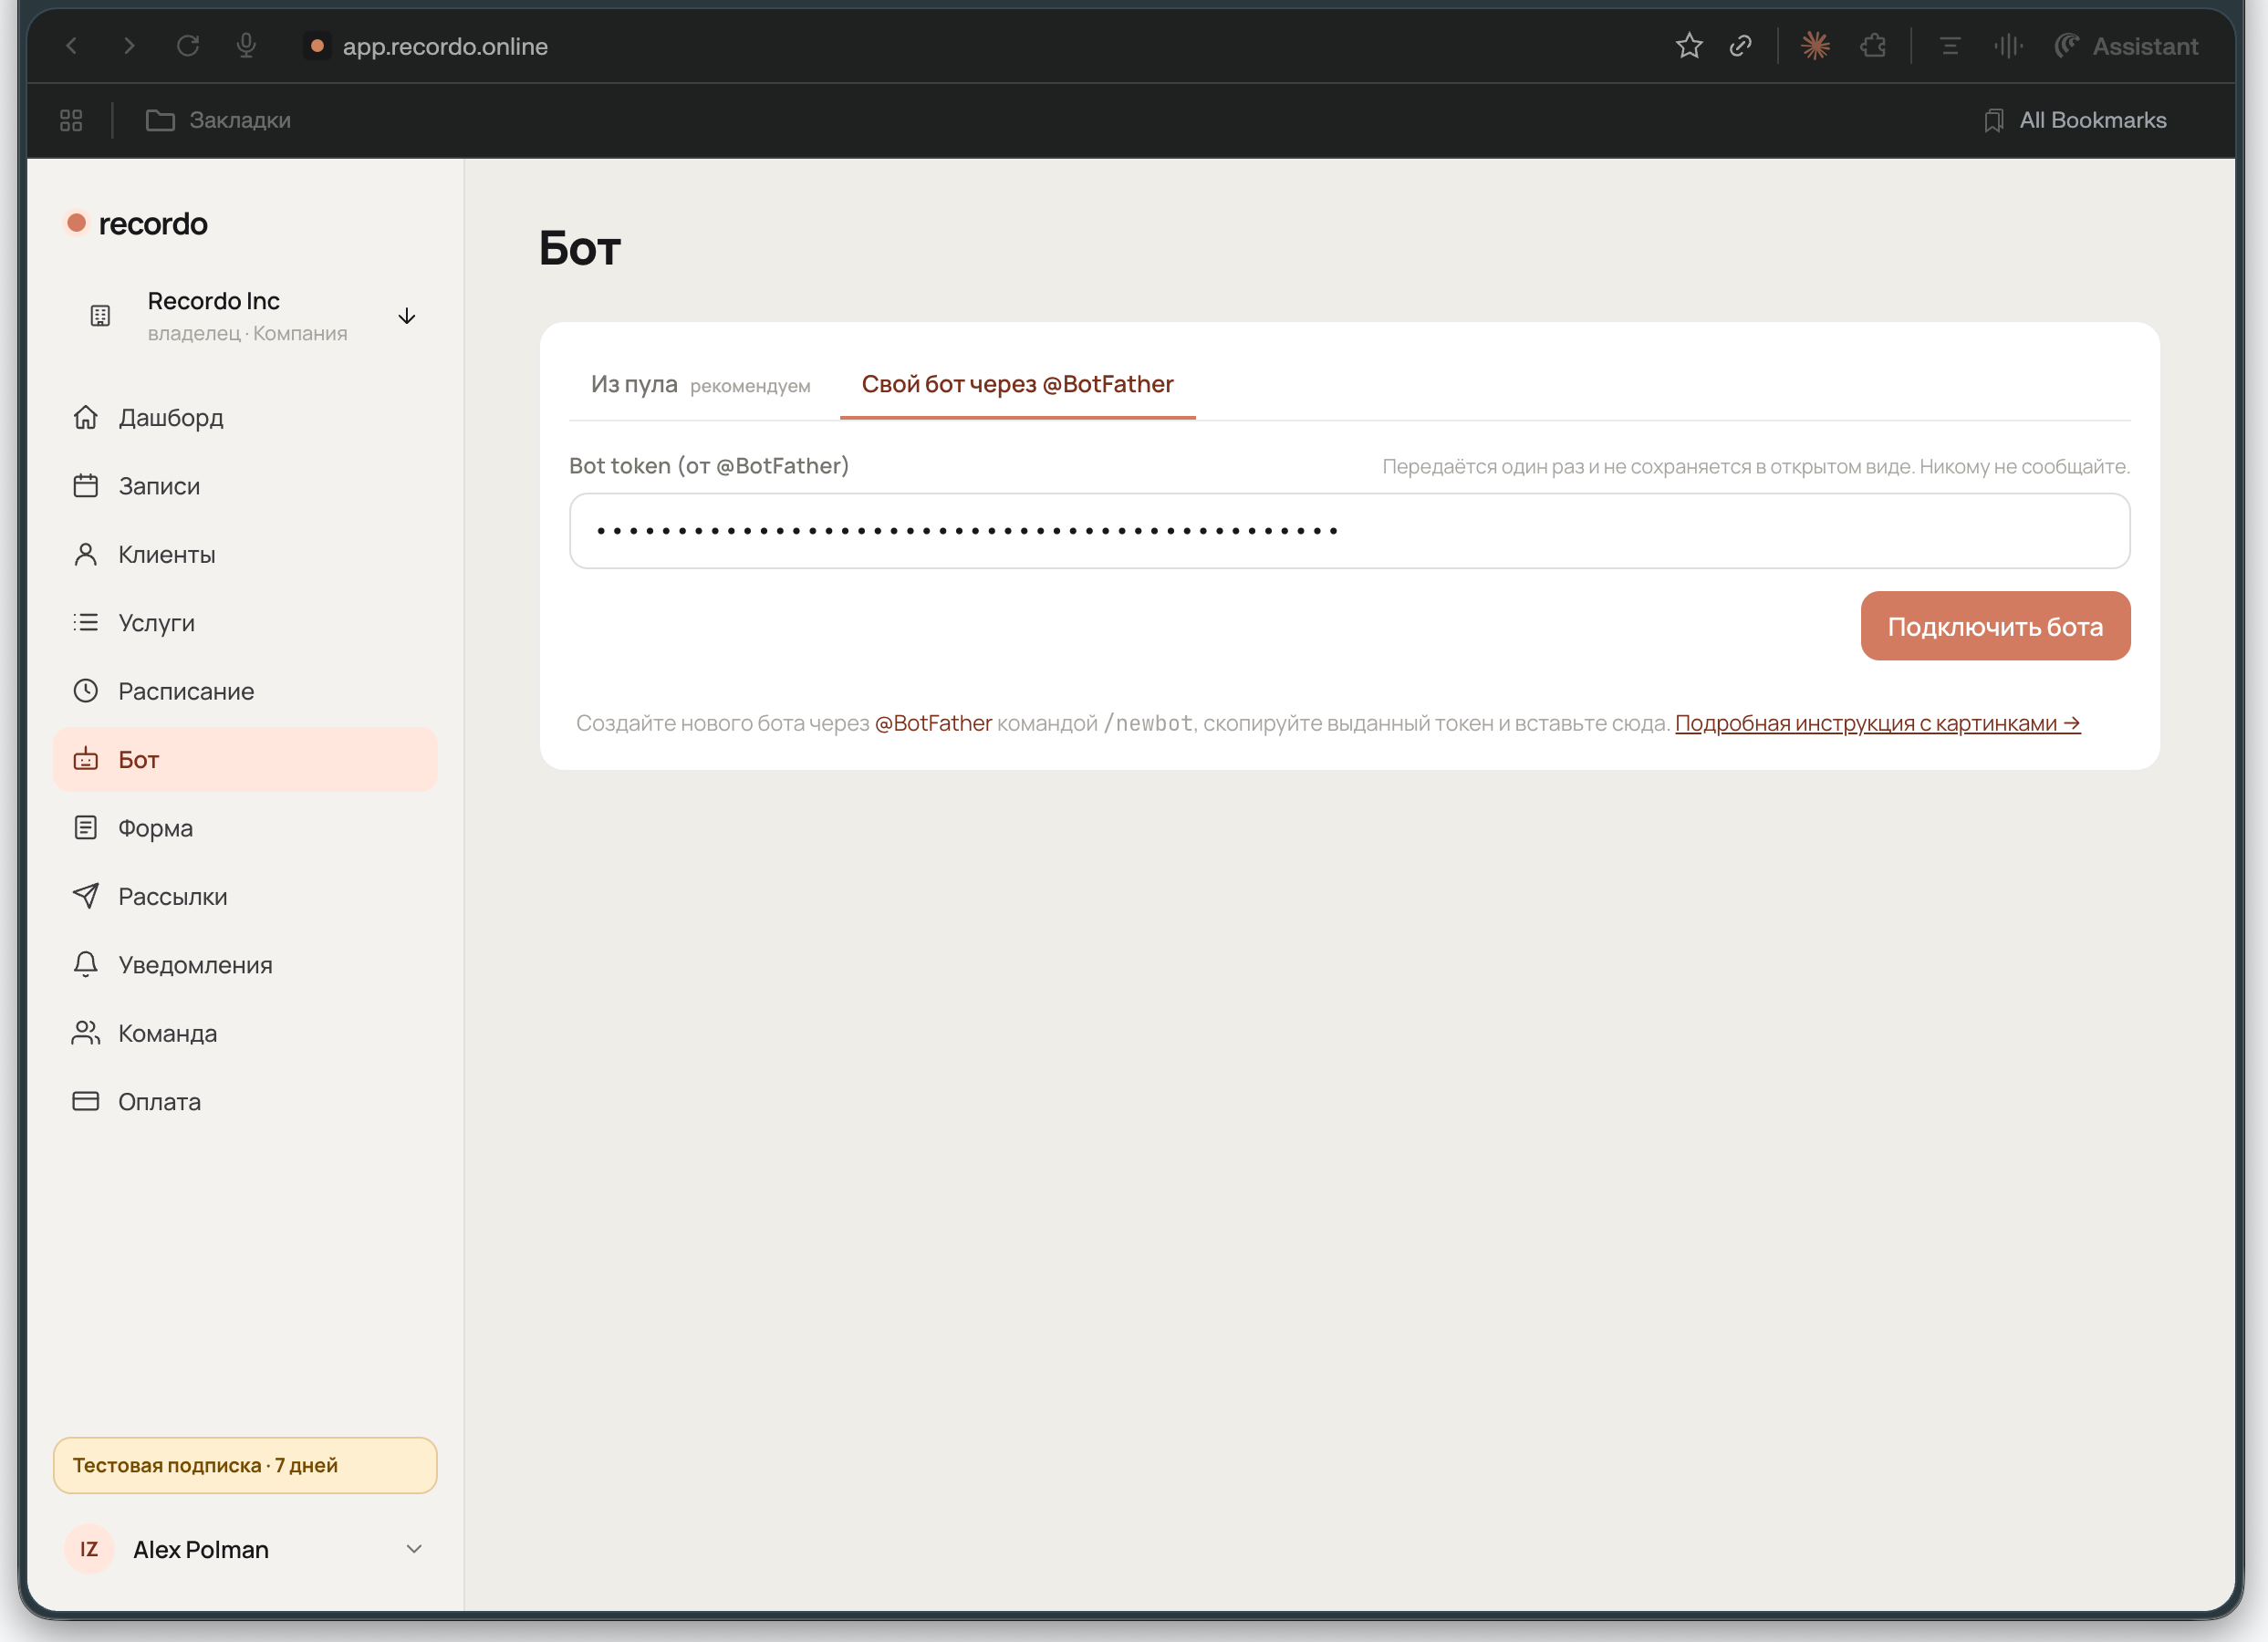Focus the Bot token input field
Image resolution: width=2268 pixels, height=1642 pixels.
1349,530
